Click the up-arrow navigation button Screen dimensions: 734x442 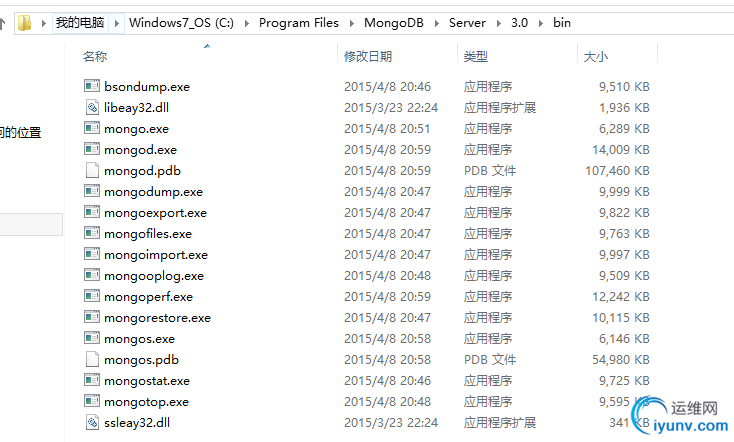pos(2,23)
